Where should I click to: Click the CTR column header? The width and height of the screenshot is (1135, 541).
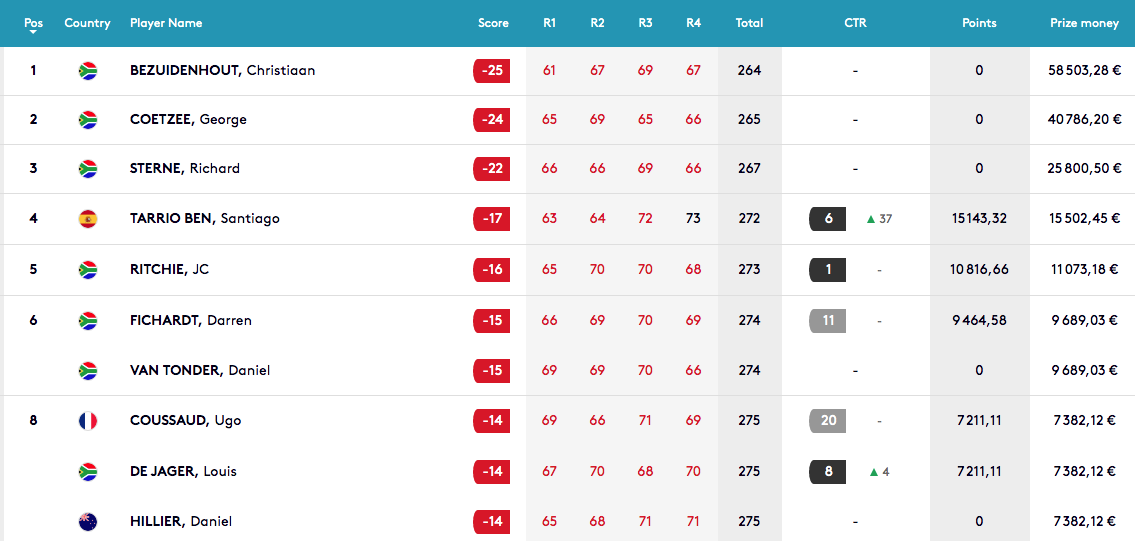(x=855, y=23)
